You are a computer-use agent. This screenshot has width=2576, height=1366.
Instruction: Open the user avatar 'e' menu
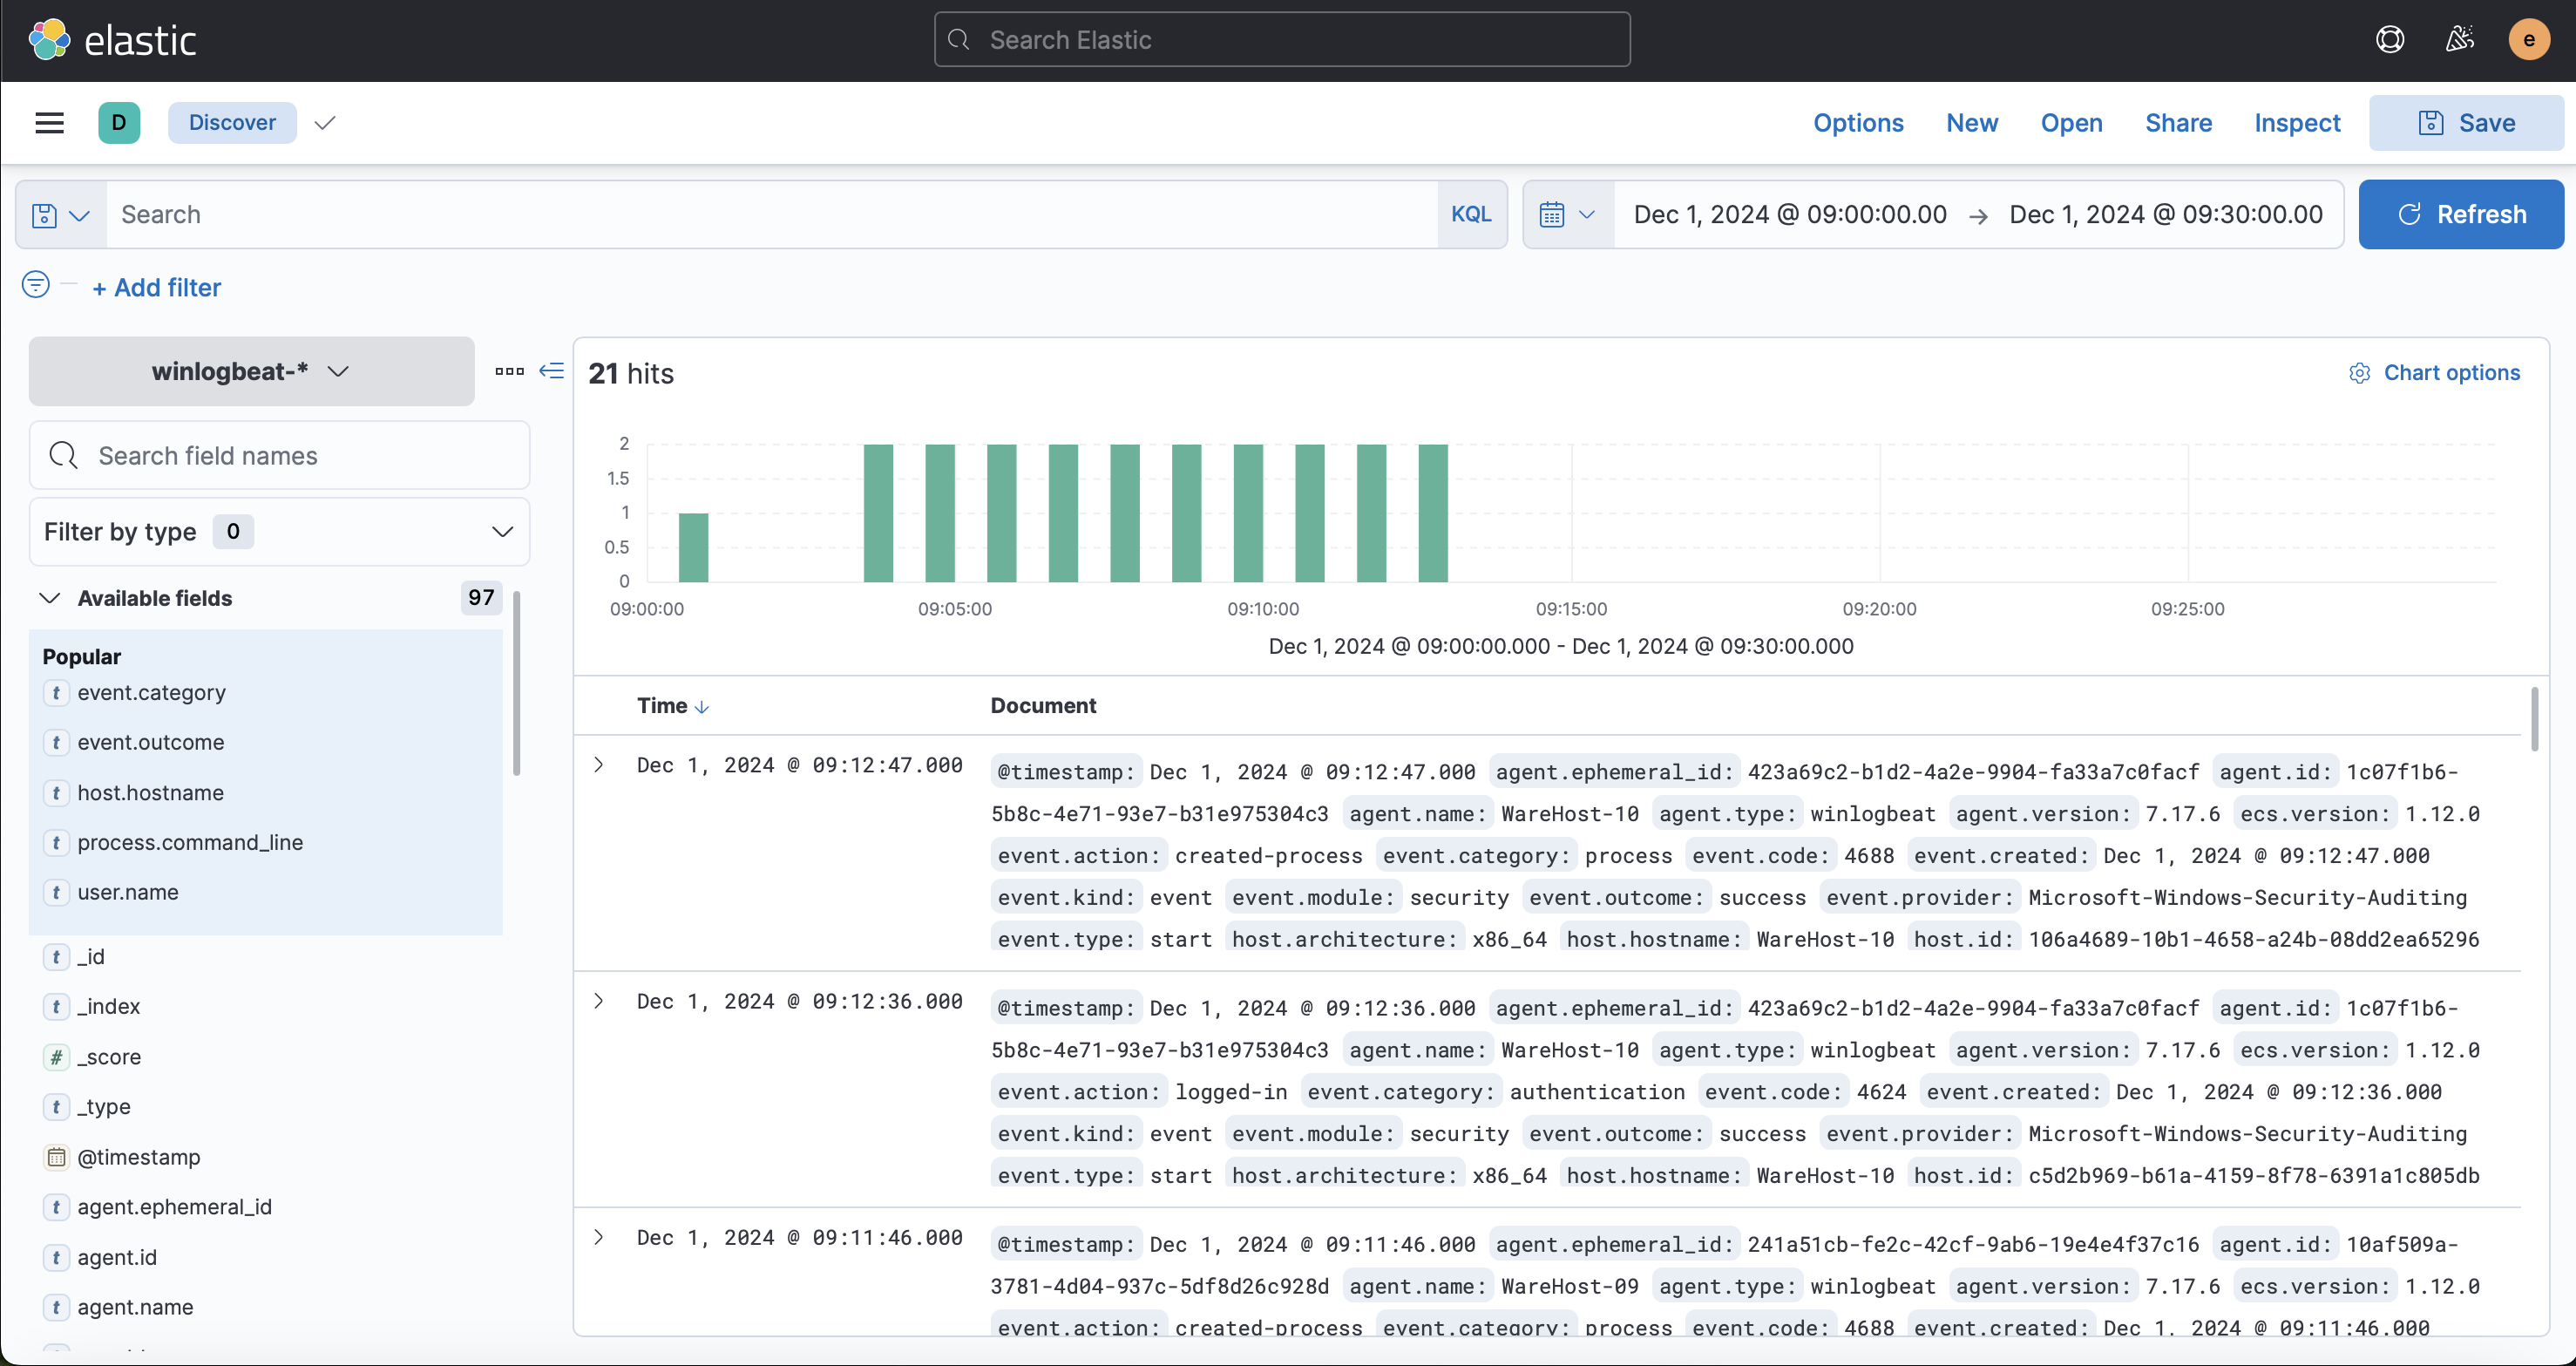pyautogui.click(x=2528, y=40)
